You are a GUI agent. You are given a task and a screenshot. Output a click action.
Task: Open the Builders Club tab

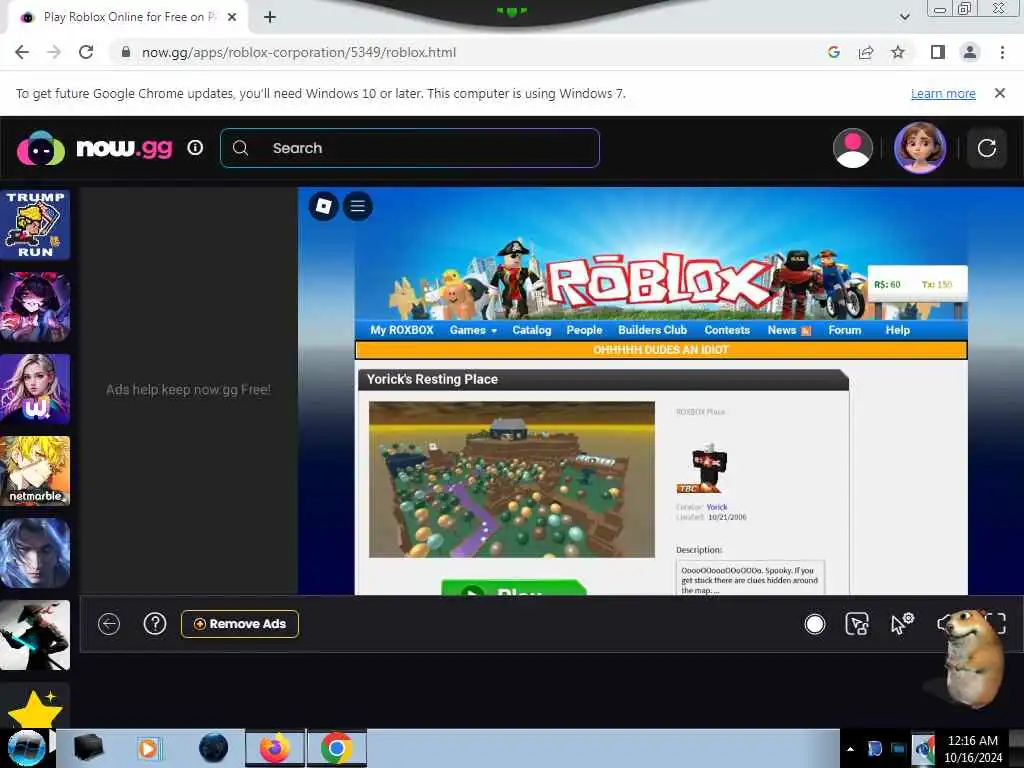(x=652, y=330)
